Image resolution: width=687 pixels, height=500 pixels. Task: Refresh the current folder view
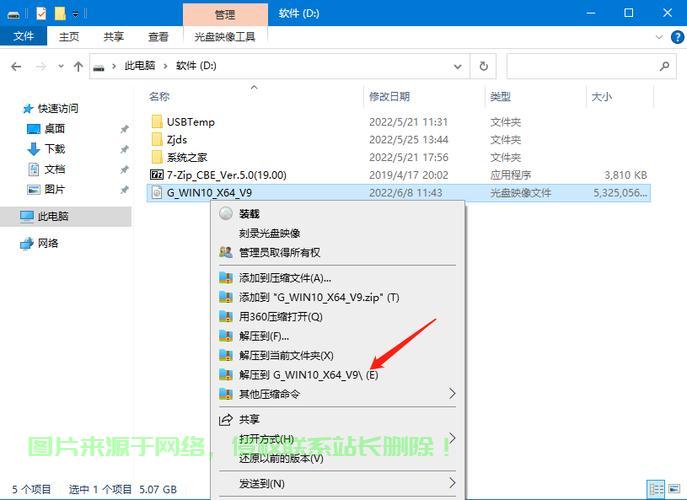(x=483, y=66)
